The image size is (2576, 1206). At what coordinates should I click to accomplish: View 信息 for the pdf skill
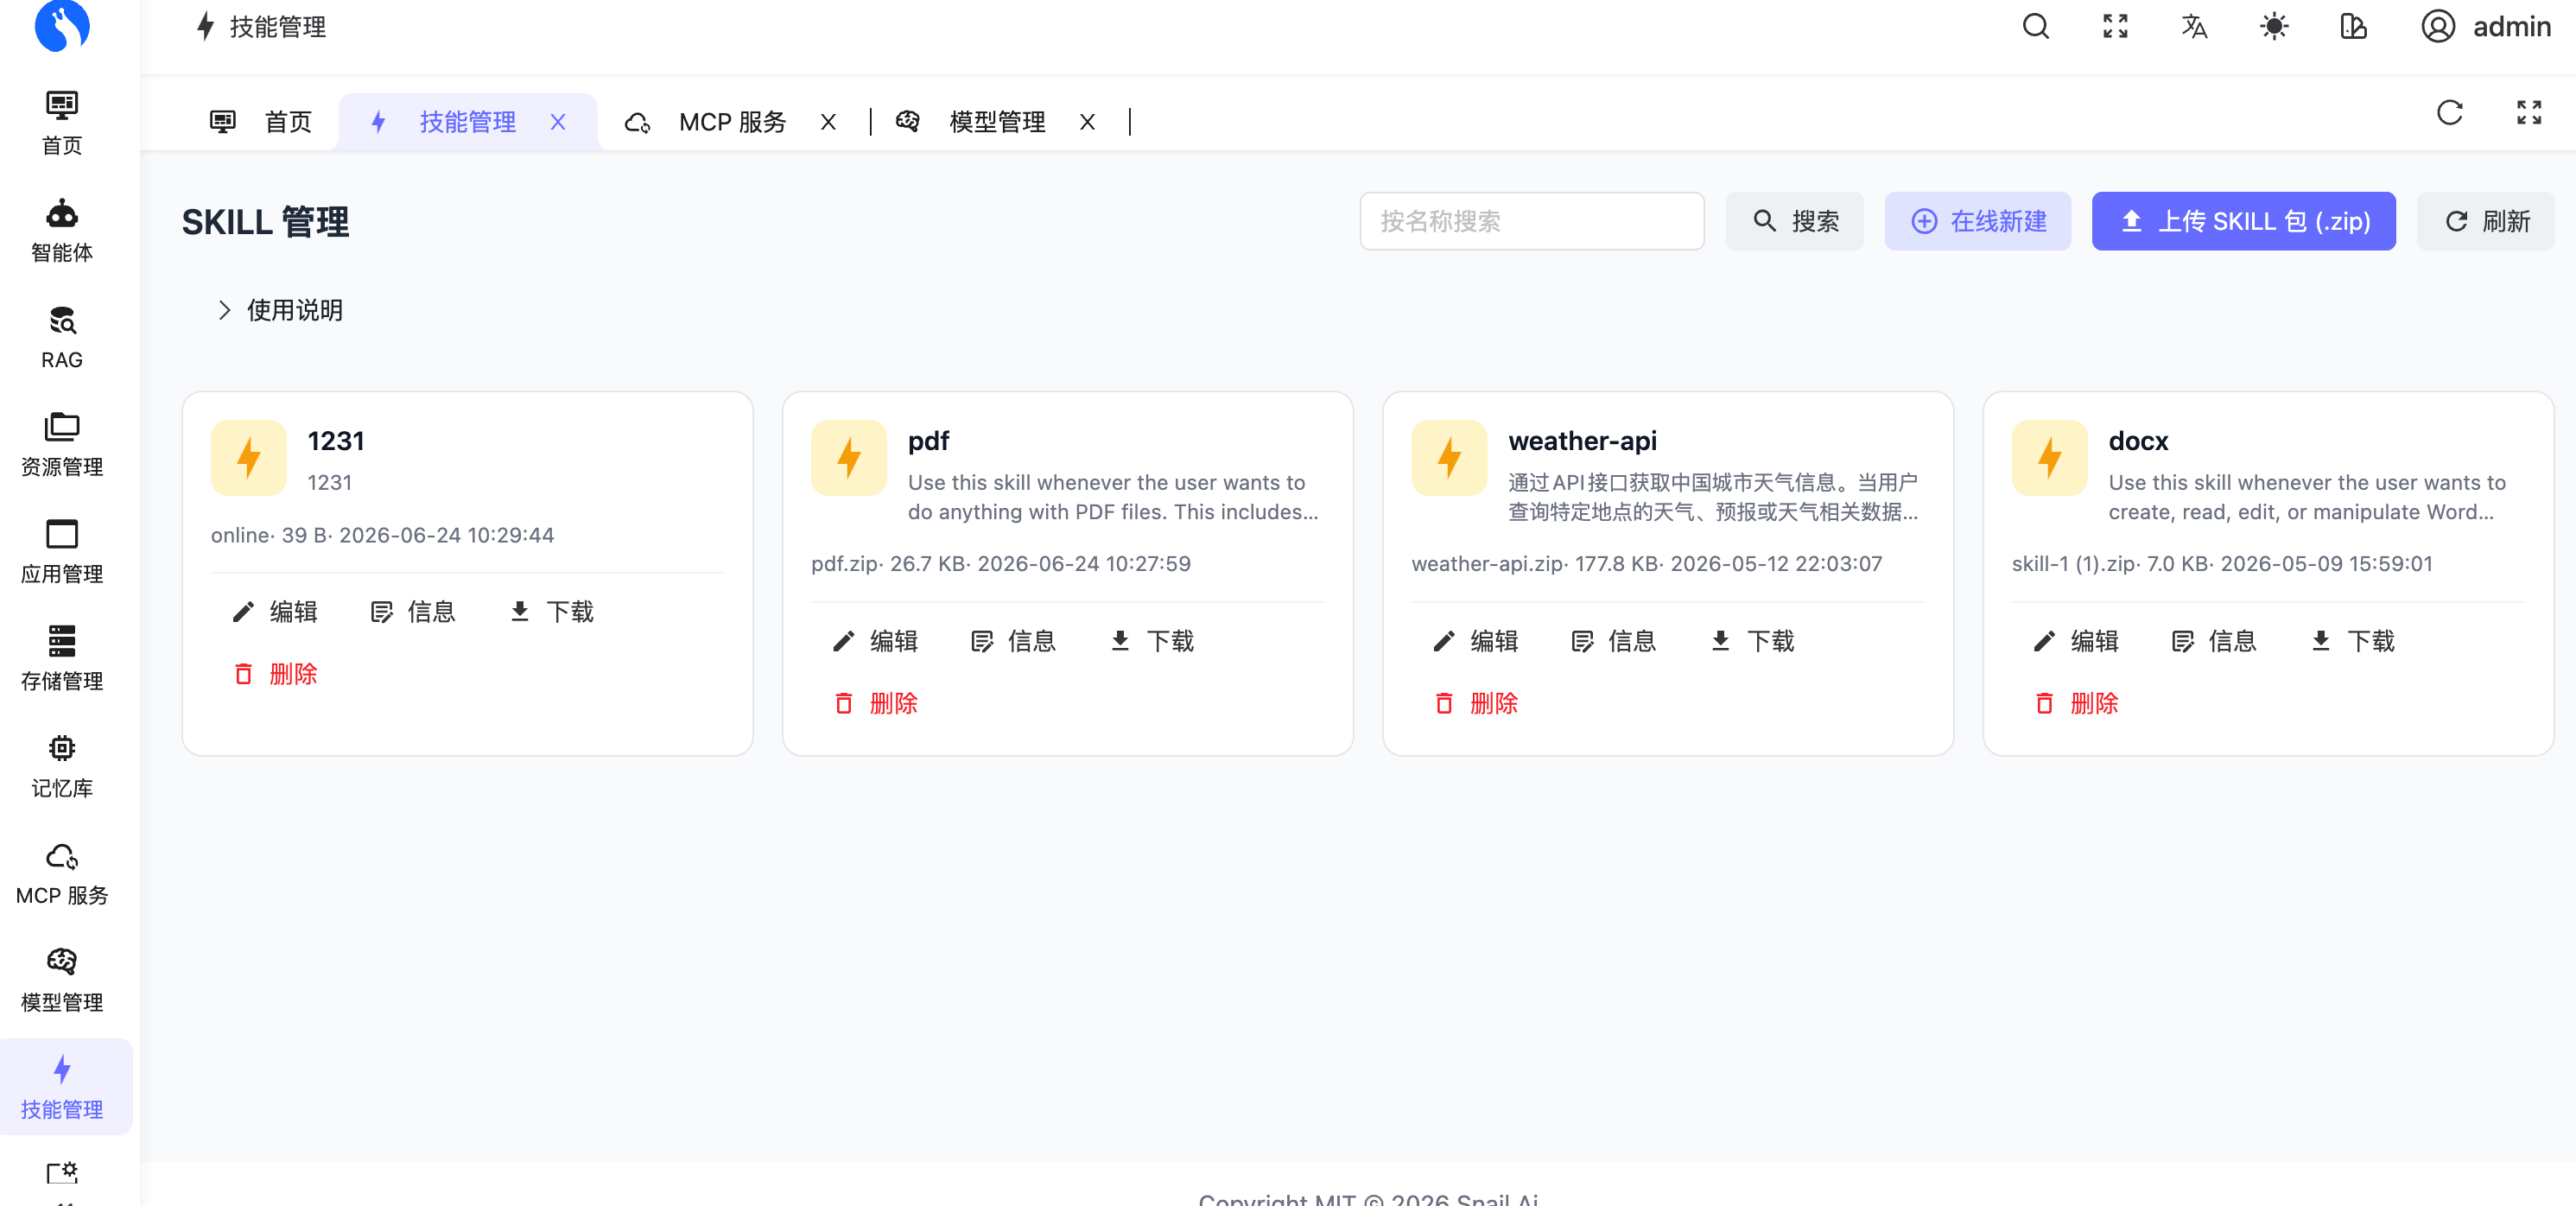coord(1012,641)
